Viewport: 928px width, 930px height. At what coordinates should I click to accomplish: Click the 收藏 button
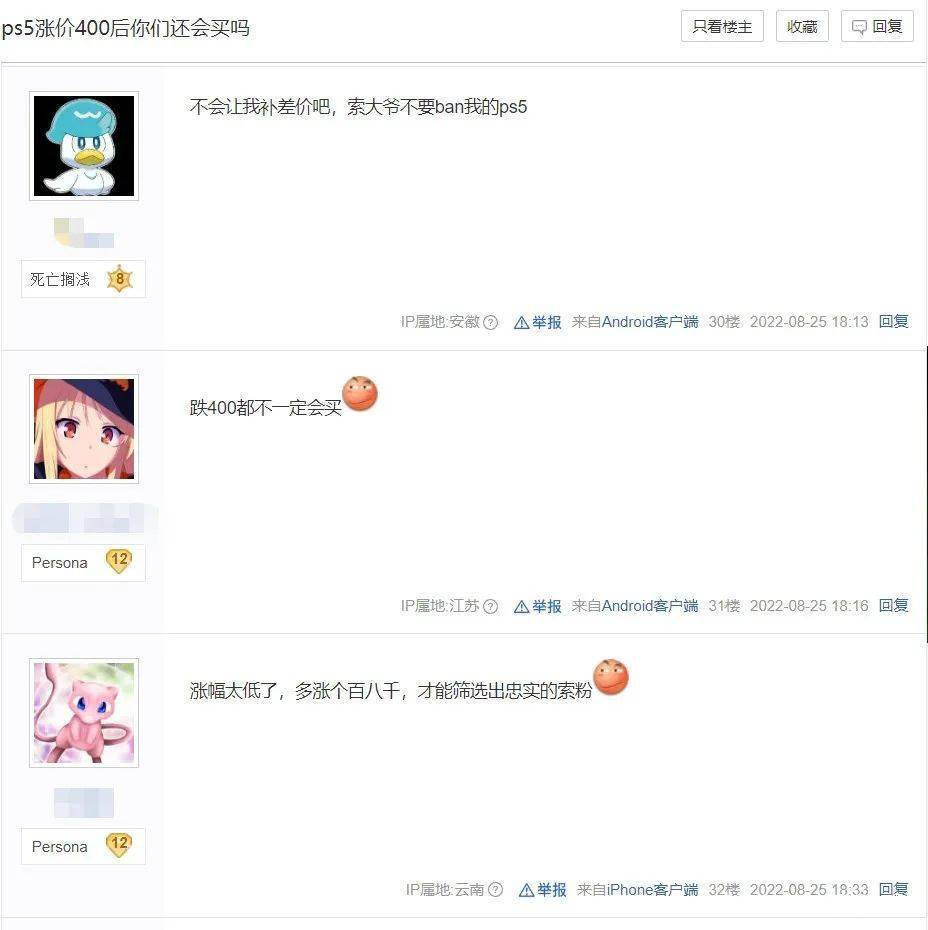802,27
